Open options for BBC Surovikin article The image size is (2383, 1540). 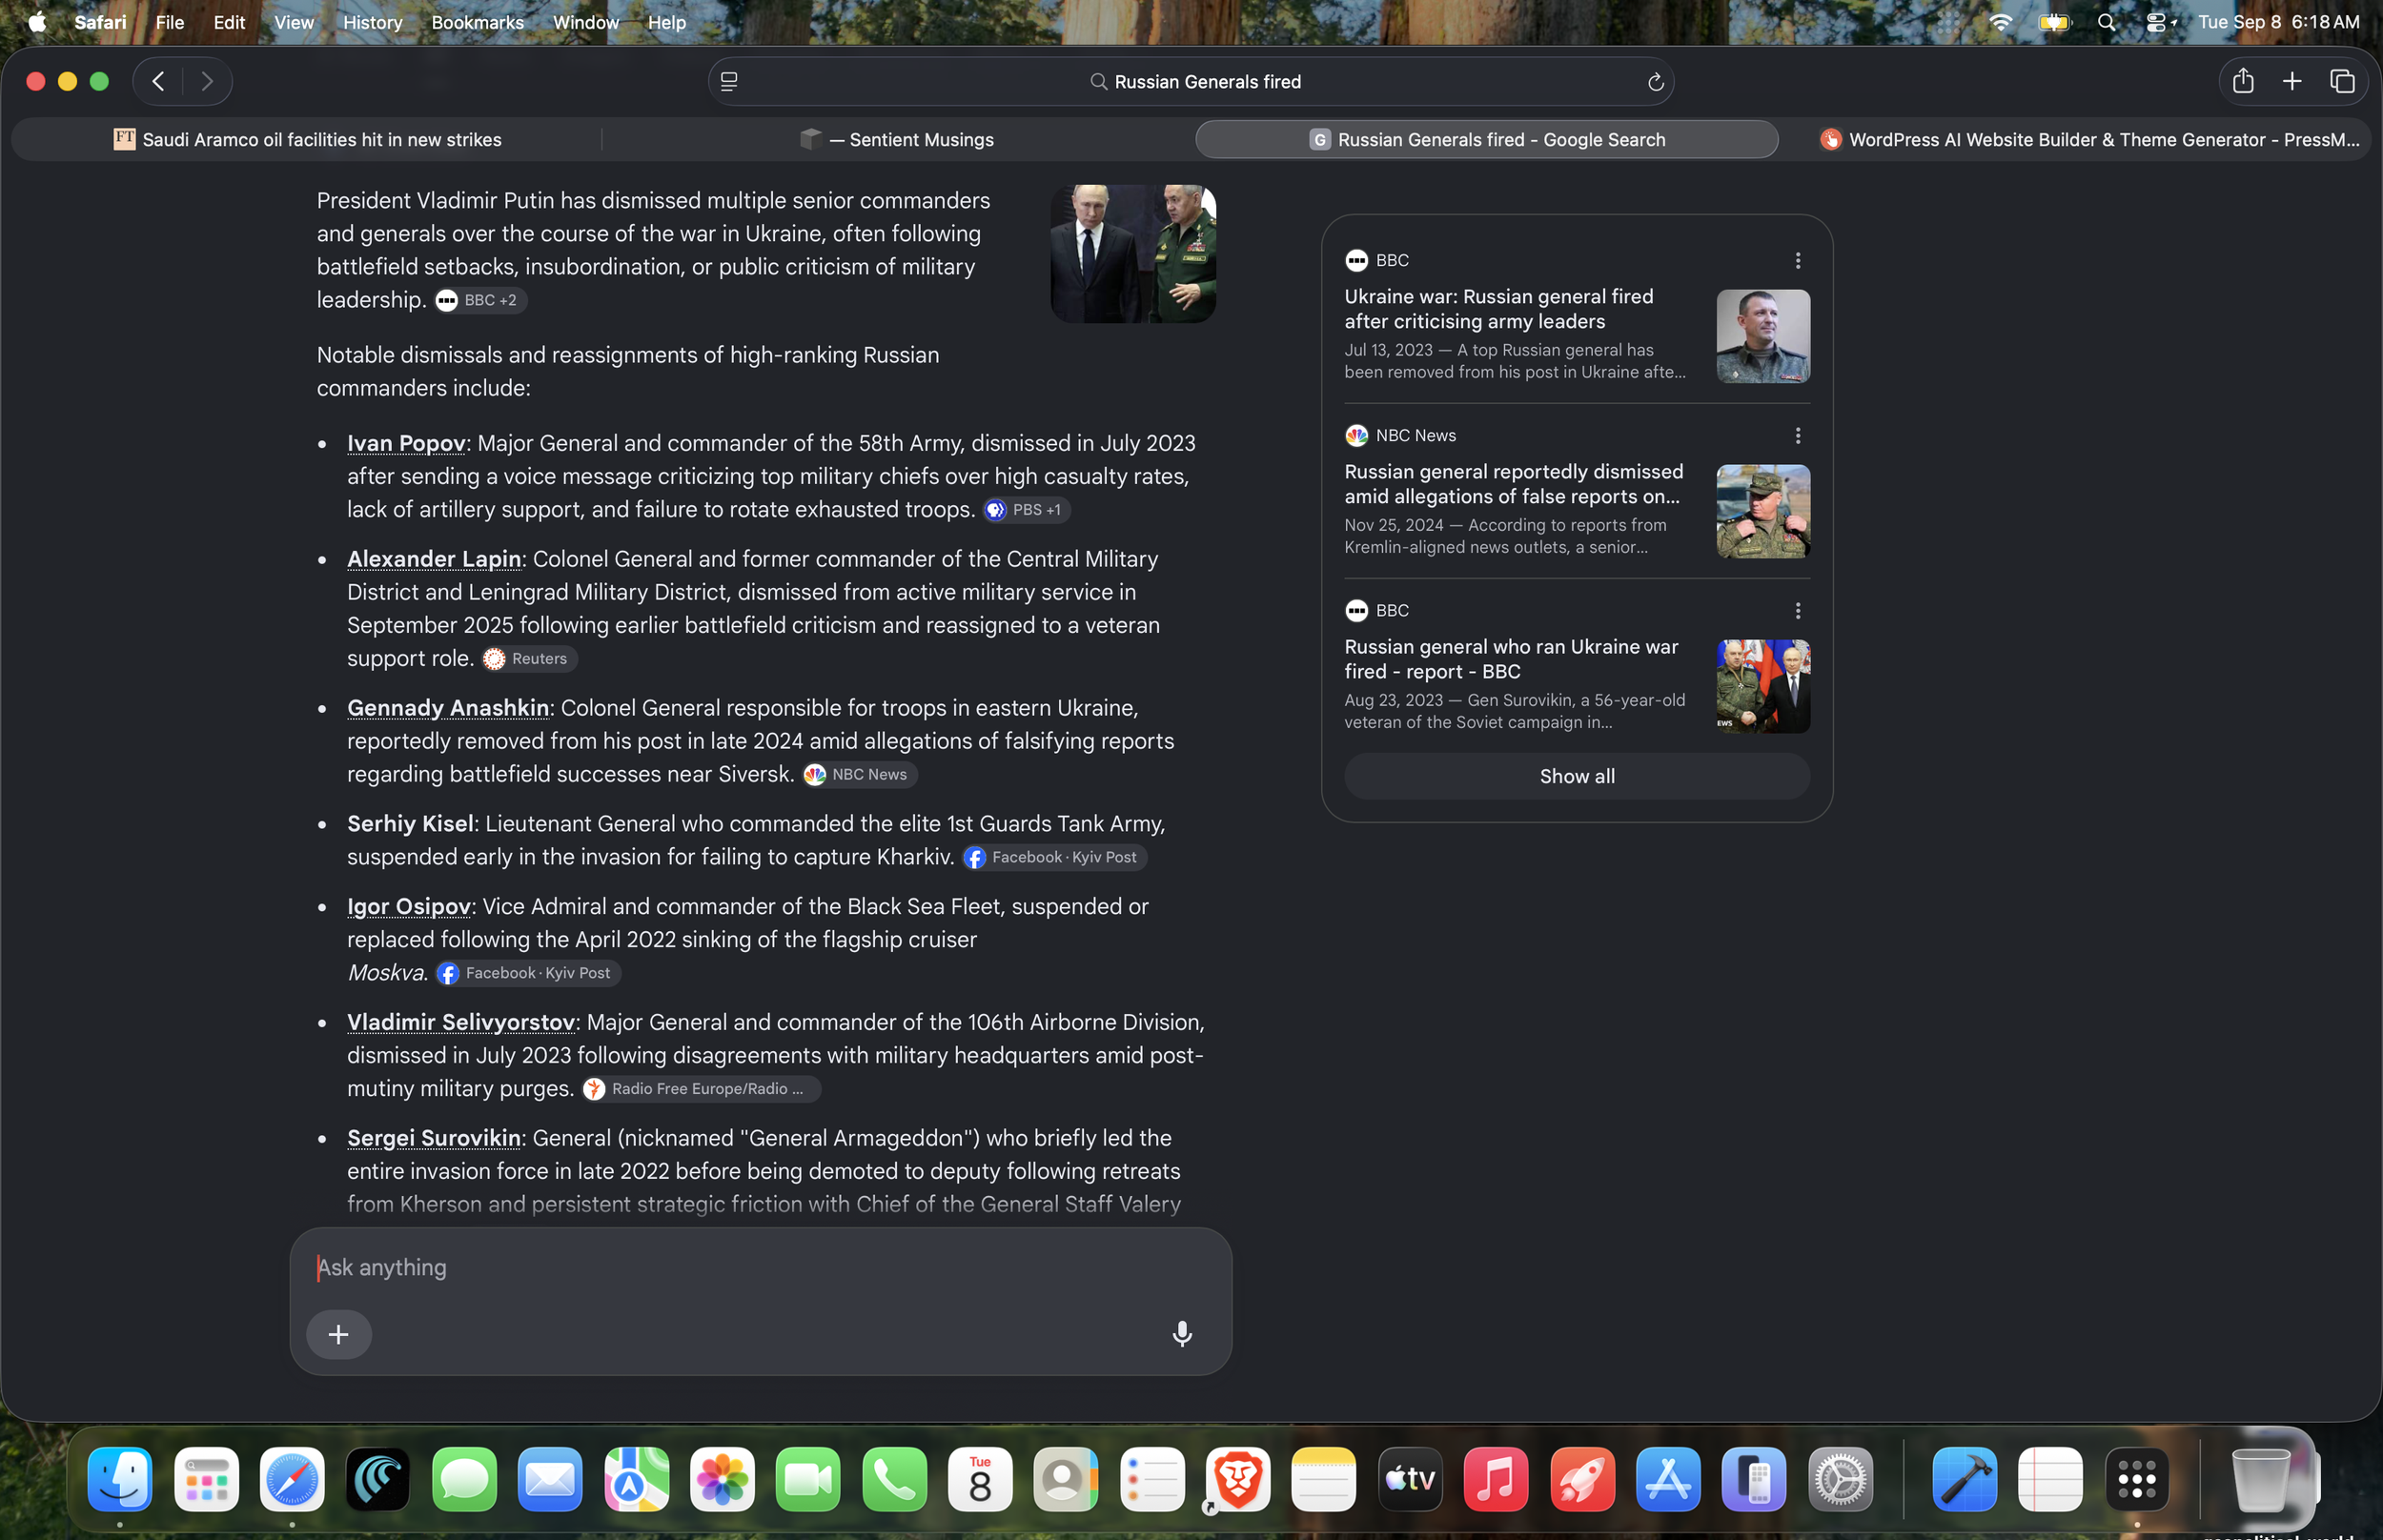point(1798,611)
